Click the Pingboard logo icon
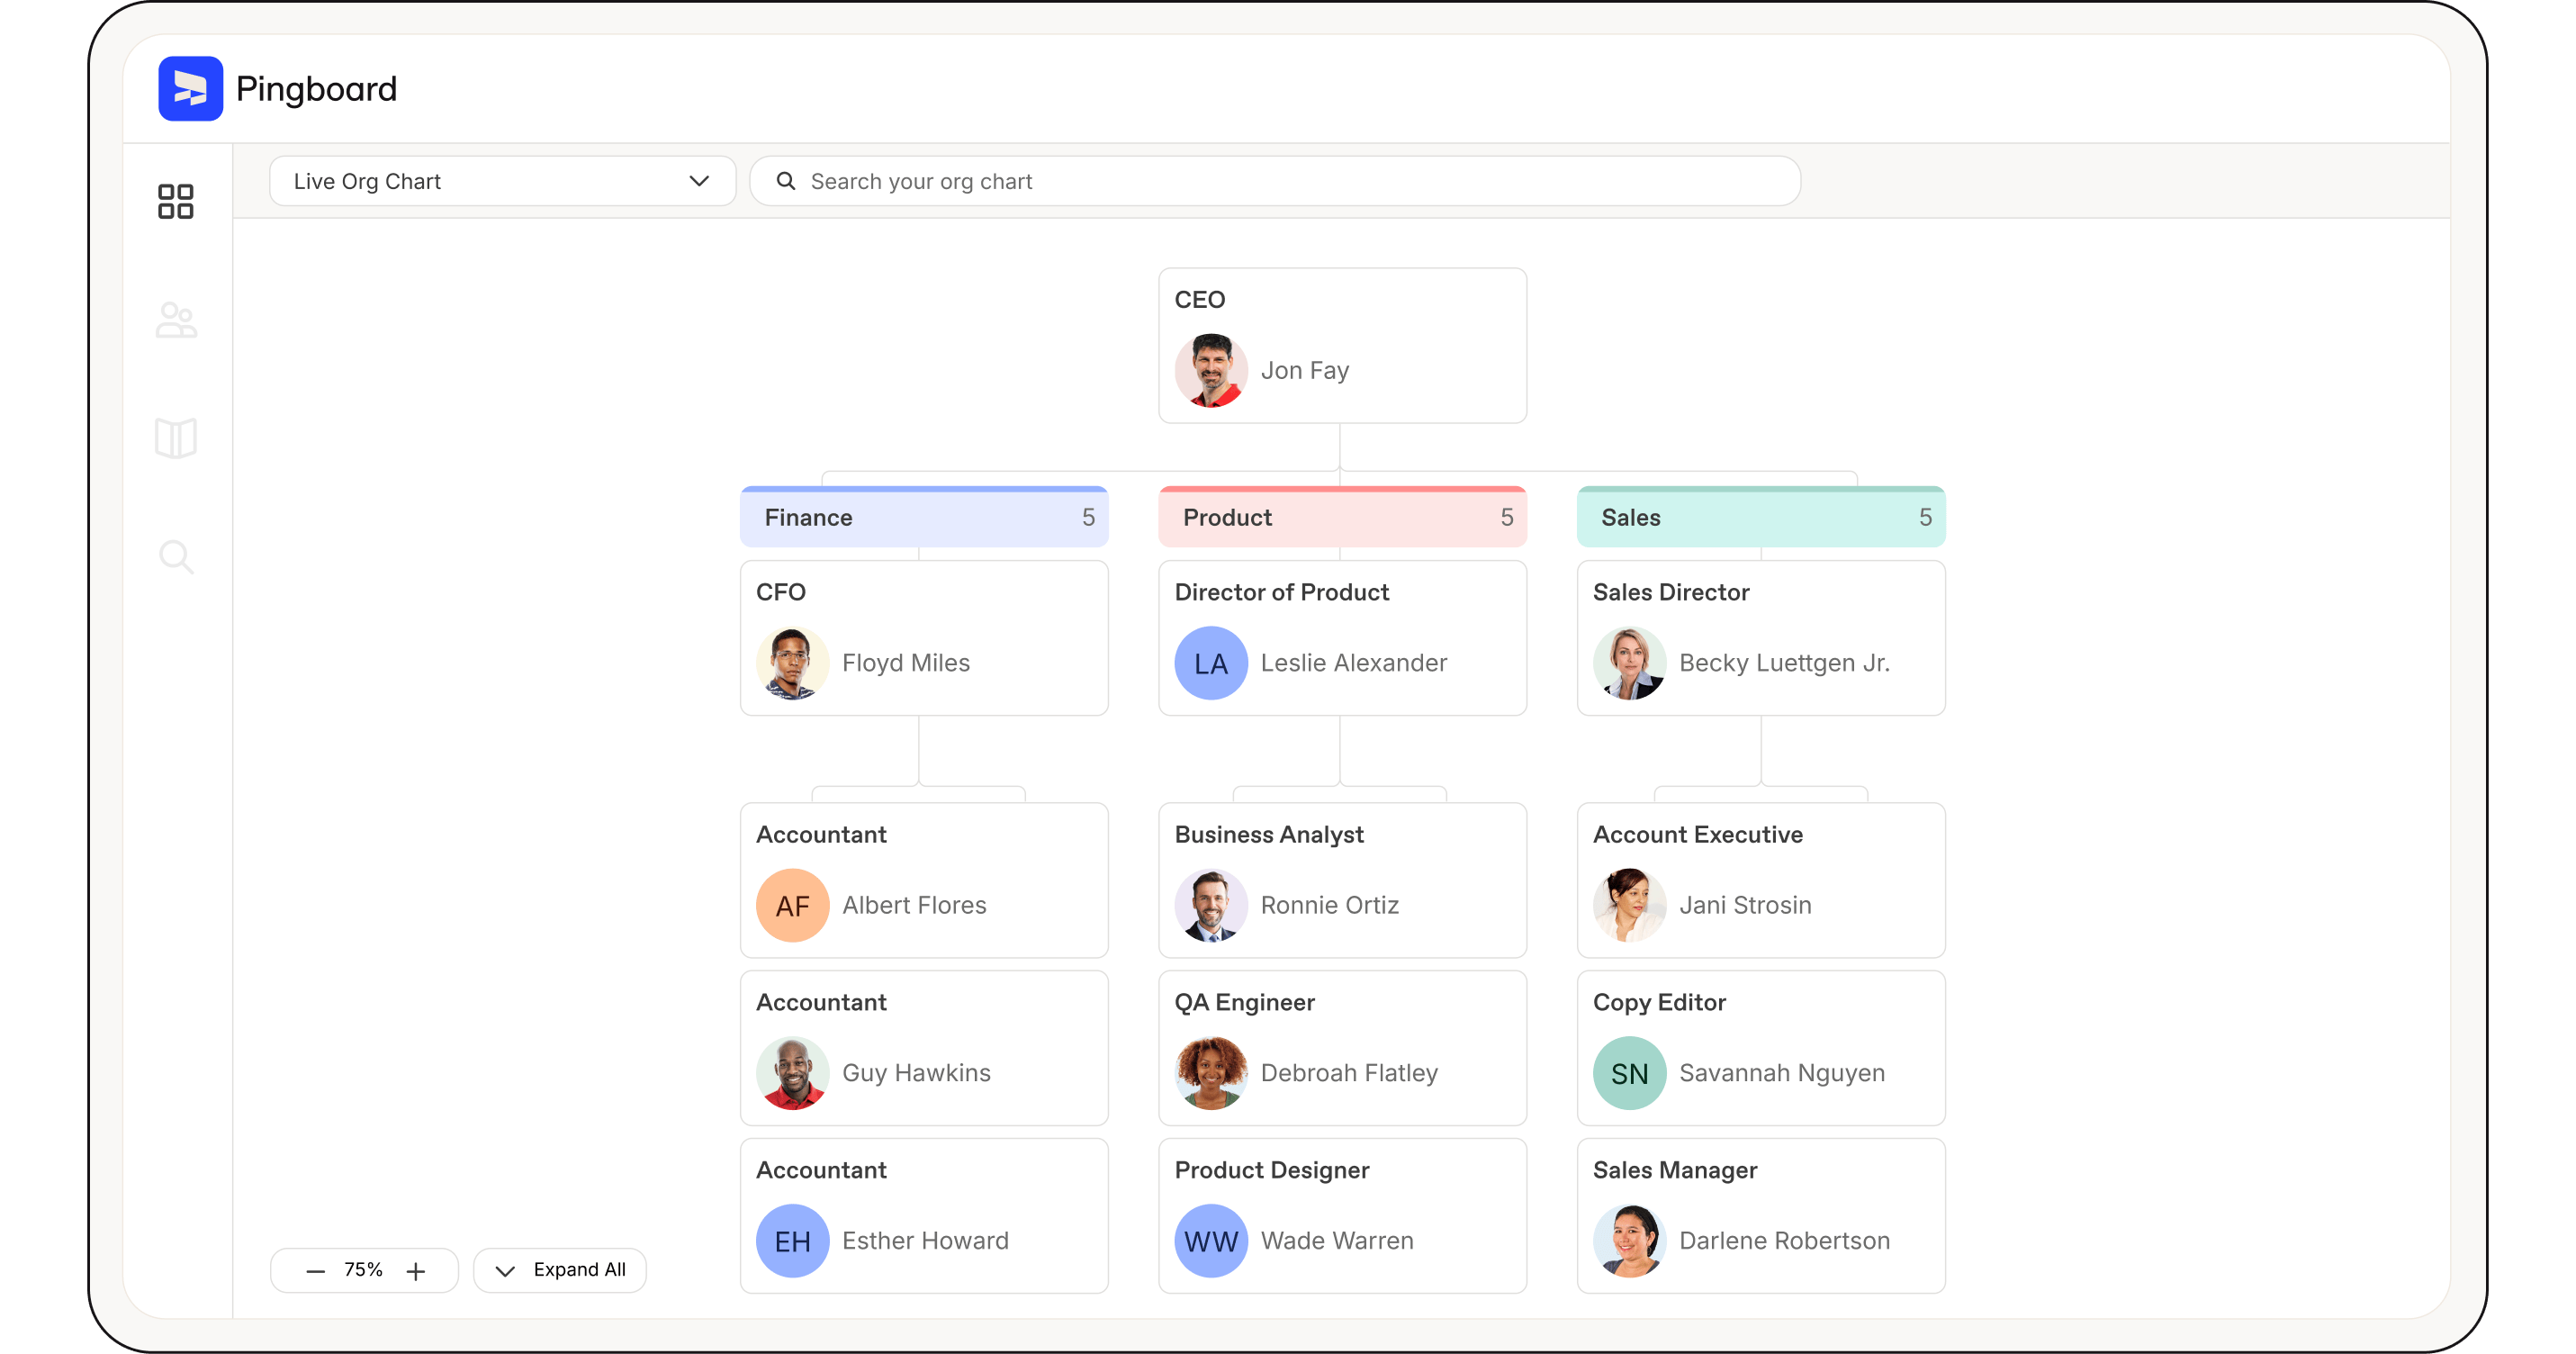Image resolution: width=2576 pixels, height=1354 pixels. coord(190,88)
